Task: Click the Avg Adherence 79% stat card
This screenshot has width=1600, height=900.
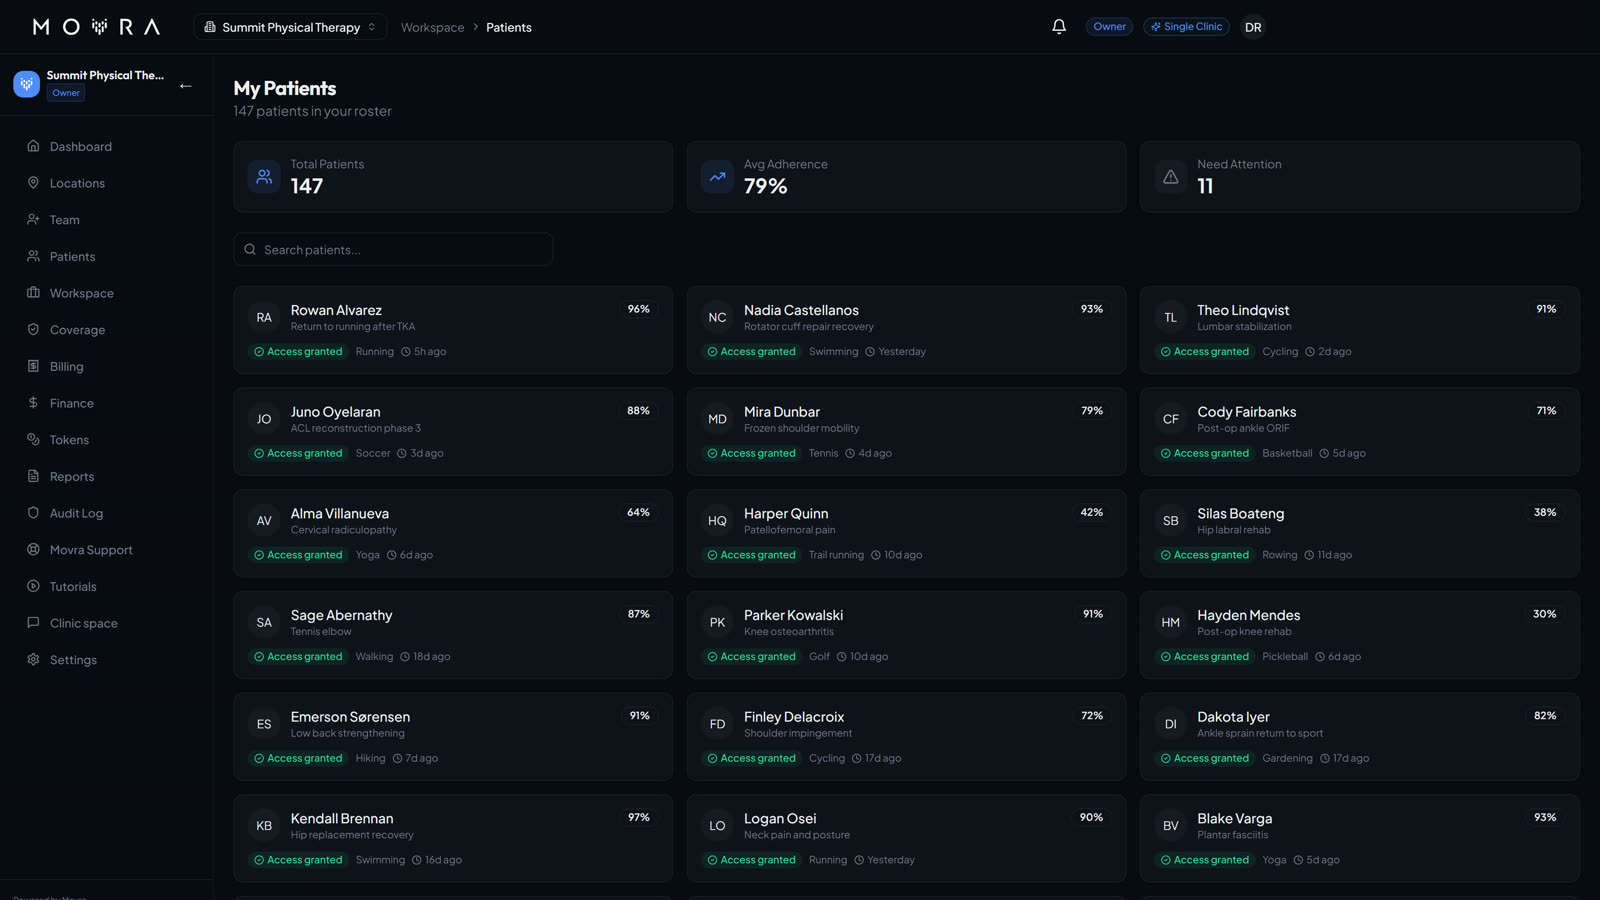Action: pyautogui.click(x=906, y=176)
